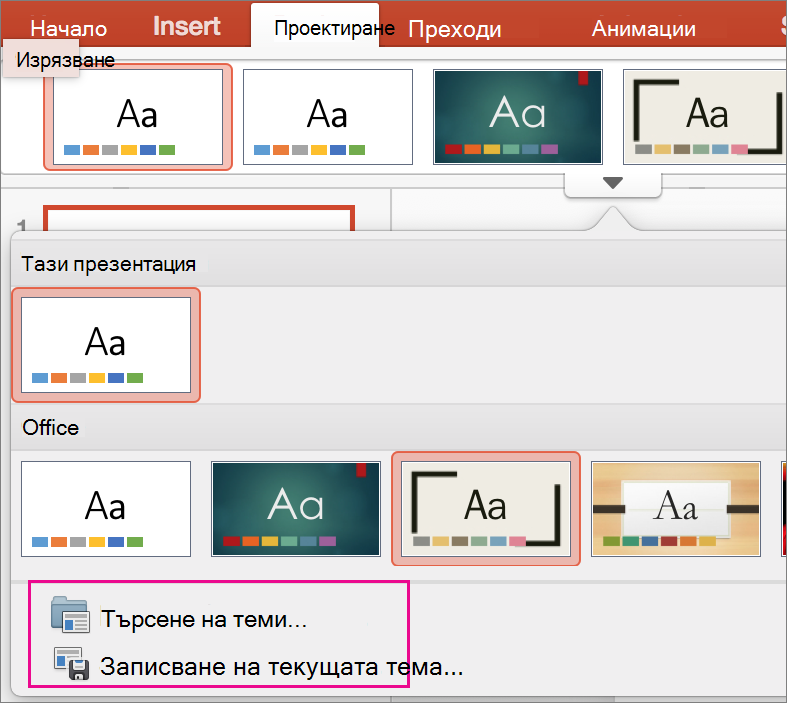Switch to the Insert tab
Screen dimensions: 787x703
point(187,27)
